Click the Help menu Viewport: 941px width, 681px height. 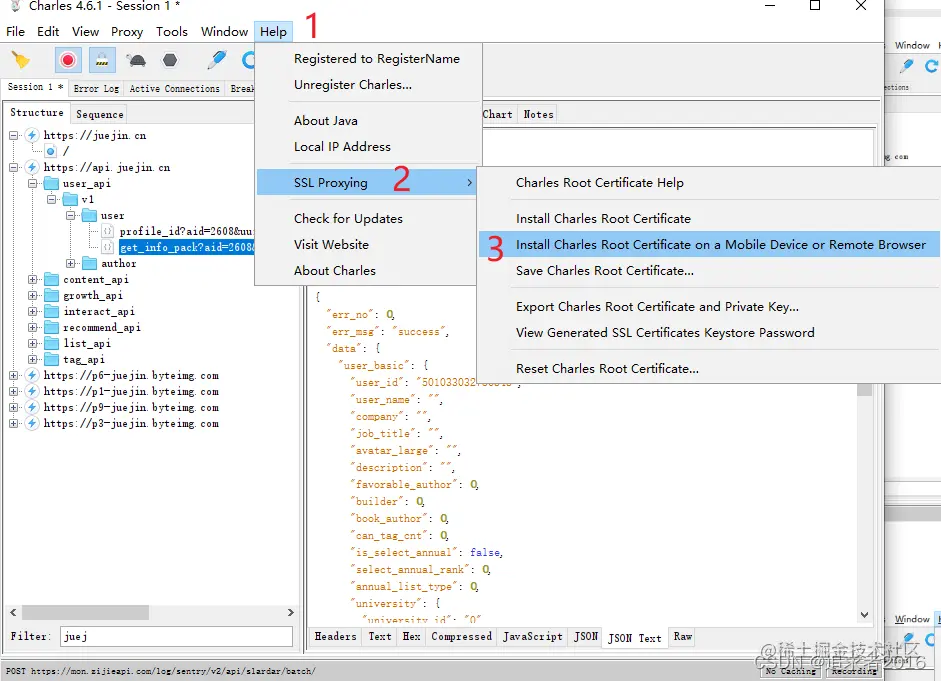pos(273,32)
